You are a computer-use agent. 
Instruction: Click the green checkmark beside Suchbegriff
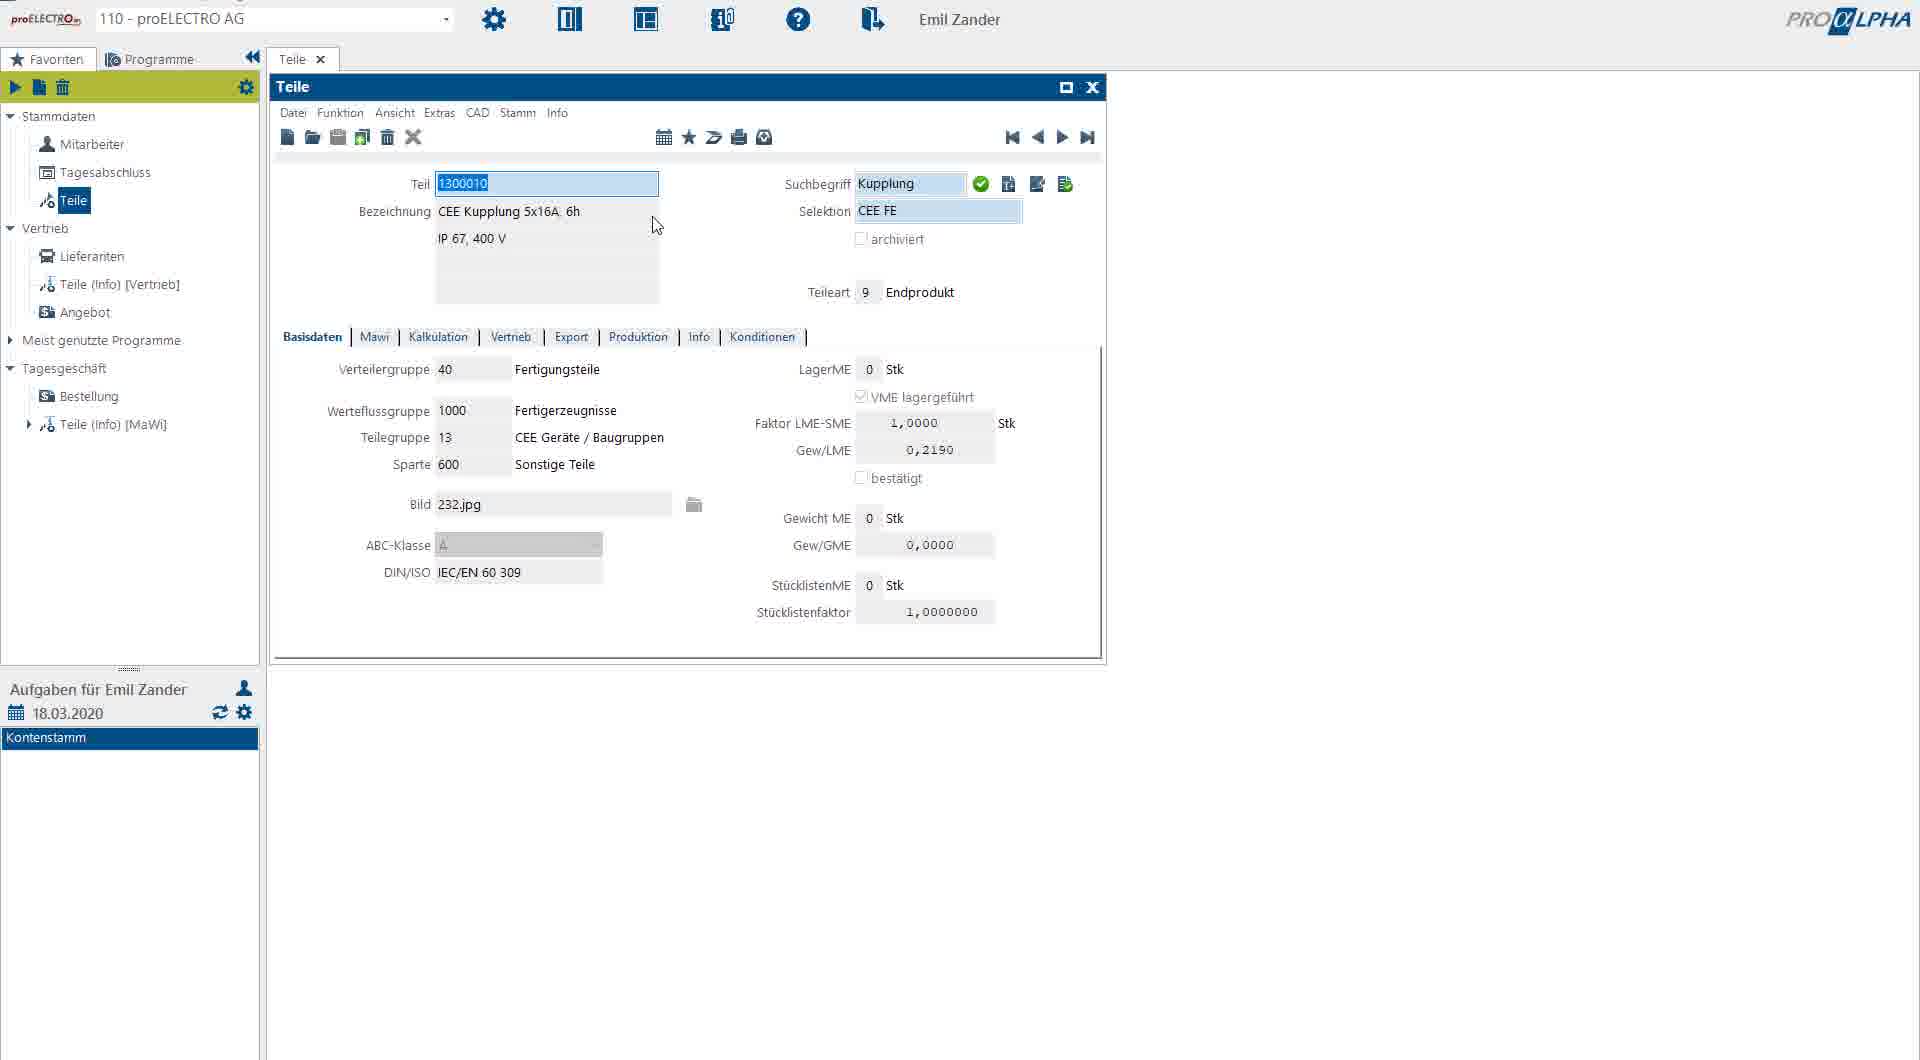(x=981, y=184)
